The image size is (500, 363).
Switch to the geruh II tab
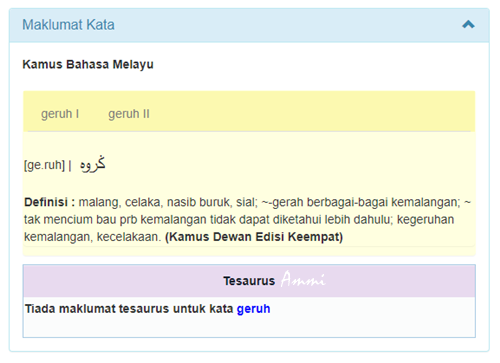coord(129,114)
